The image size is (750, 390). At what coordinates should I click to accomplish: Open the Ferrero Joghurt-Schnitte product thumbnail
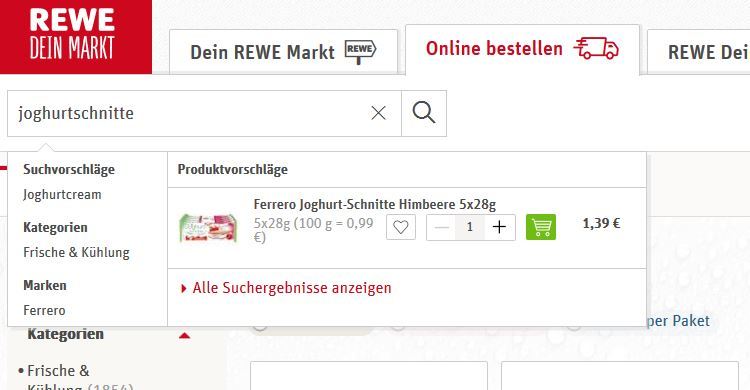click(x=208, y=227)
